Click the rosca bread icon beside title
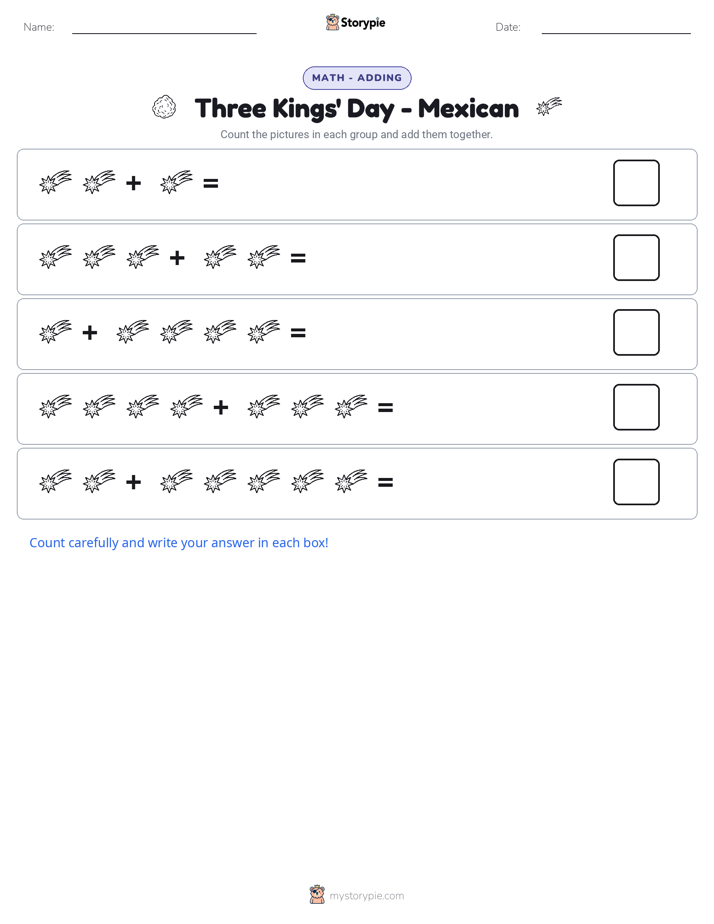714x924 pixels. point(164,108)
